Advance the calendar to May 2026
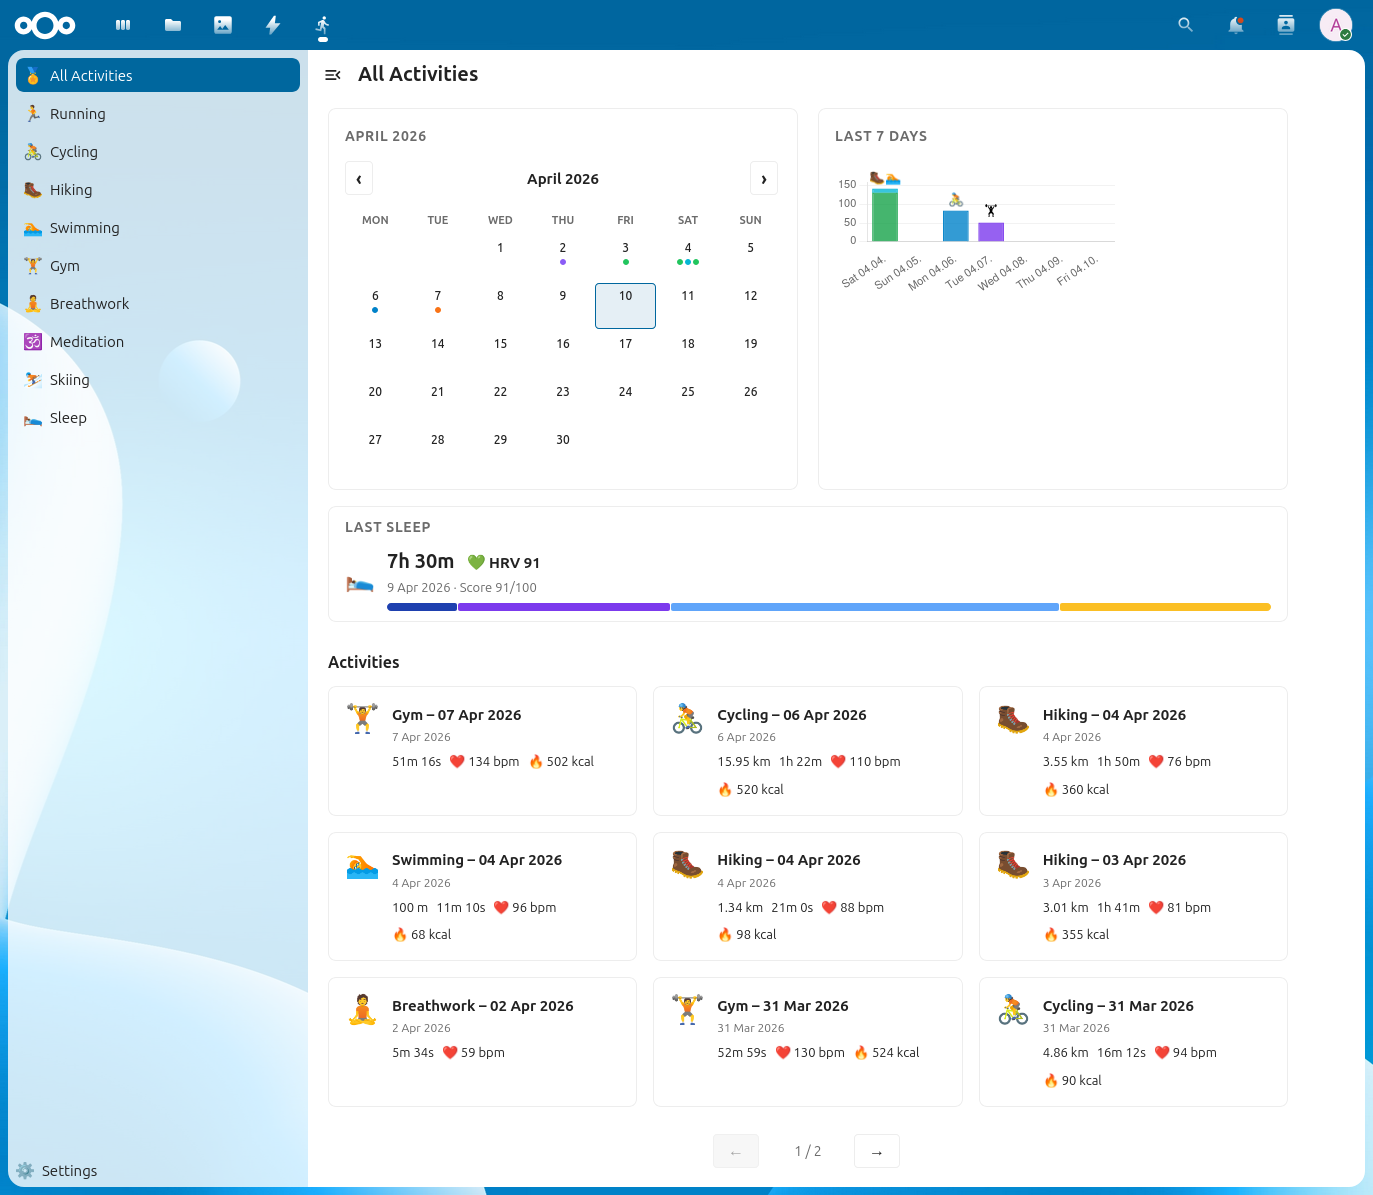 click(x=763, y=178)
